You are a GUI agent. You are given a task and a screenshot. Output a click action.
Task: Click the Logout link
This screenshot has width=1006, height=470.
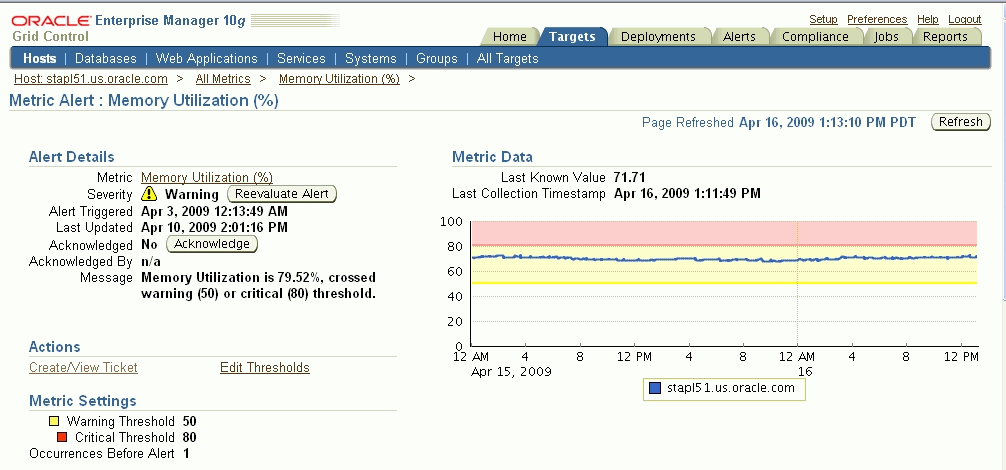965,19
